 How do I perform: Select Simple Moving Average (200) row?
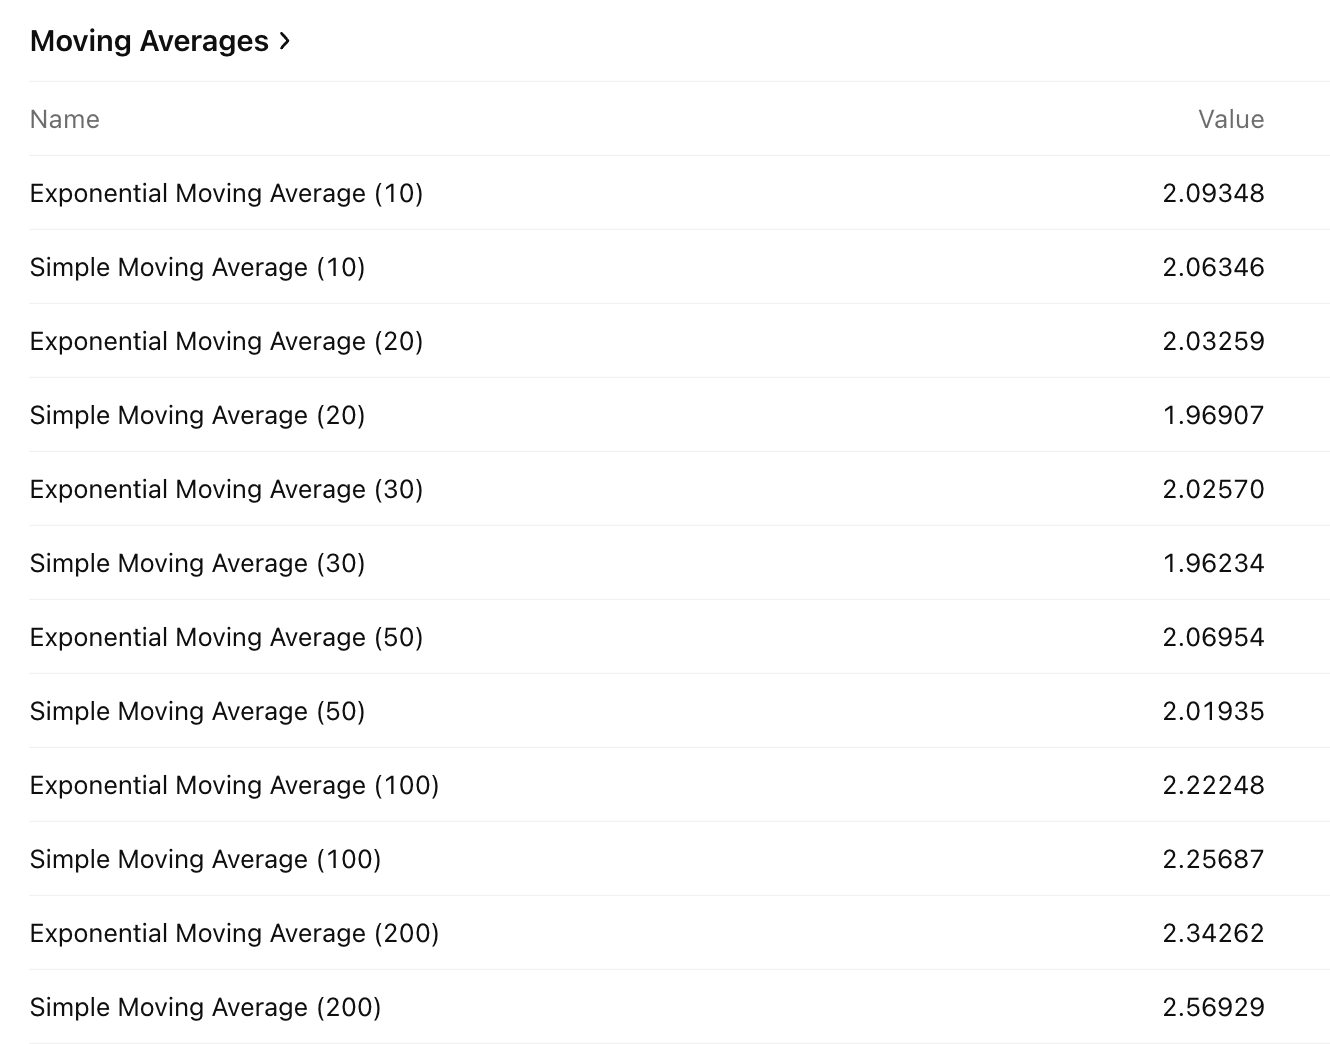[x=680, y=1007]
